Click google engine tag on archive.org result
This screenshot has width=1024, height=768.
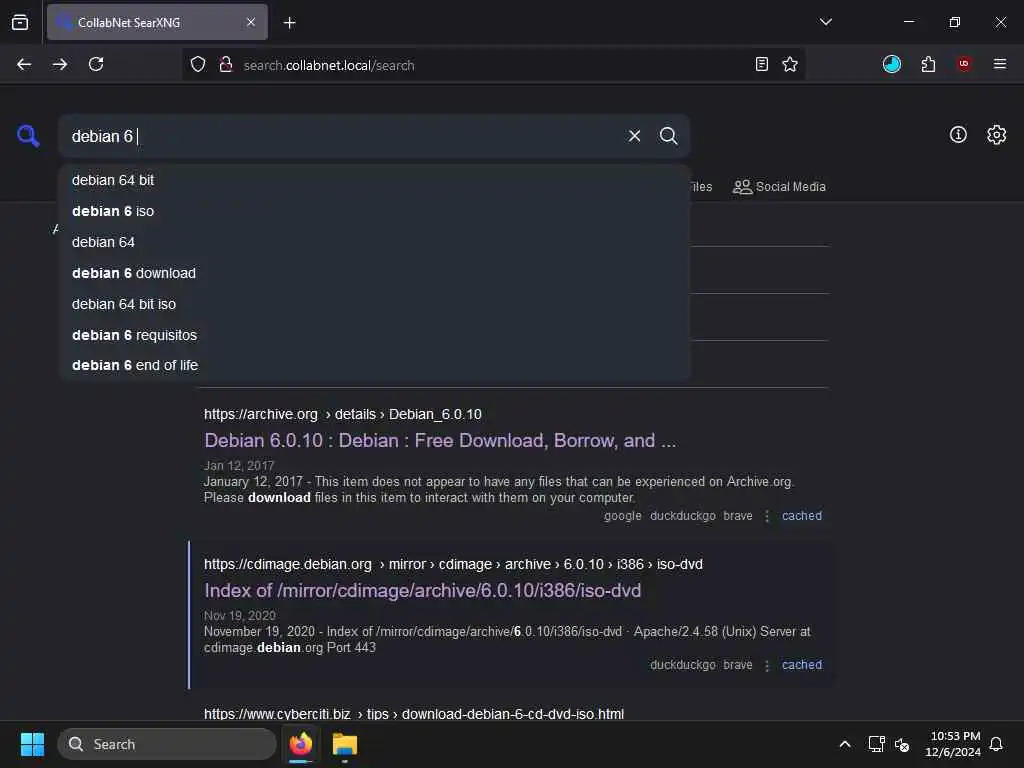click(x=622, y=516)
